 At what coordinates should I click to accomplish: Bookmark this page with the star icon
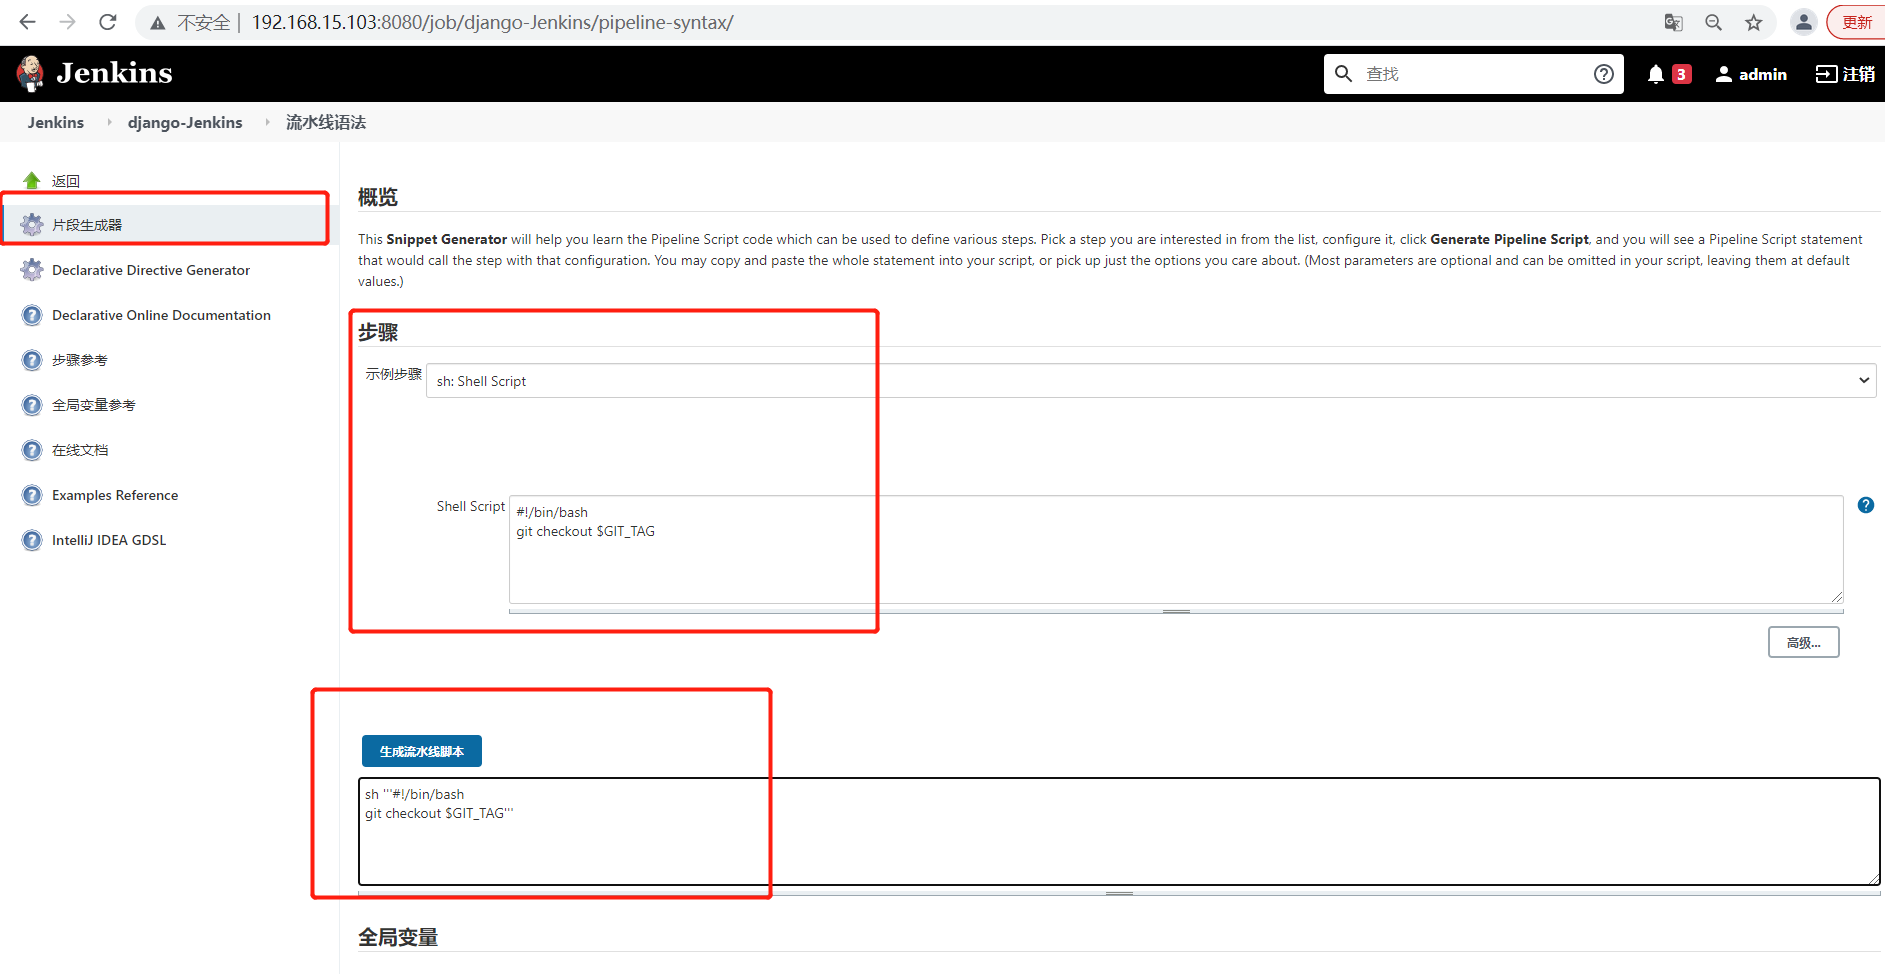1753,22
